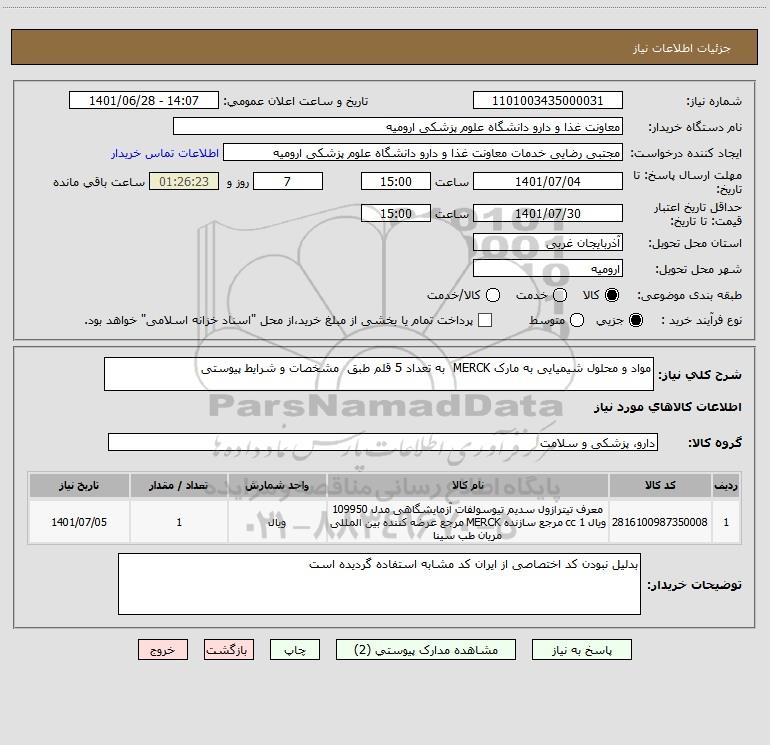Click the need date cell 1401/07/05

(x=79, y=522)
